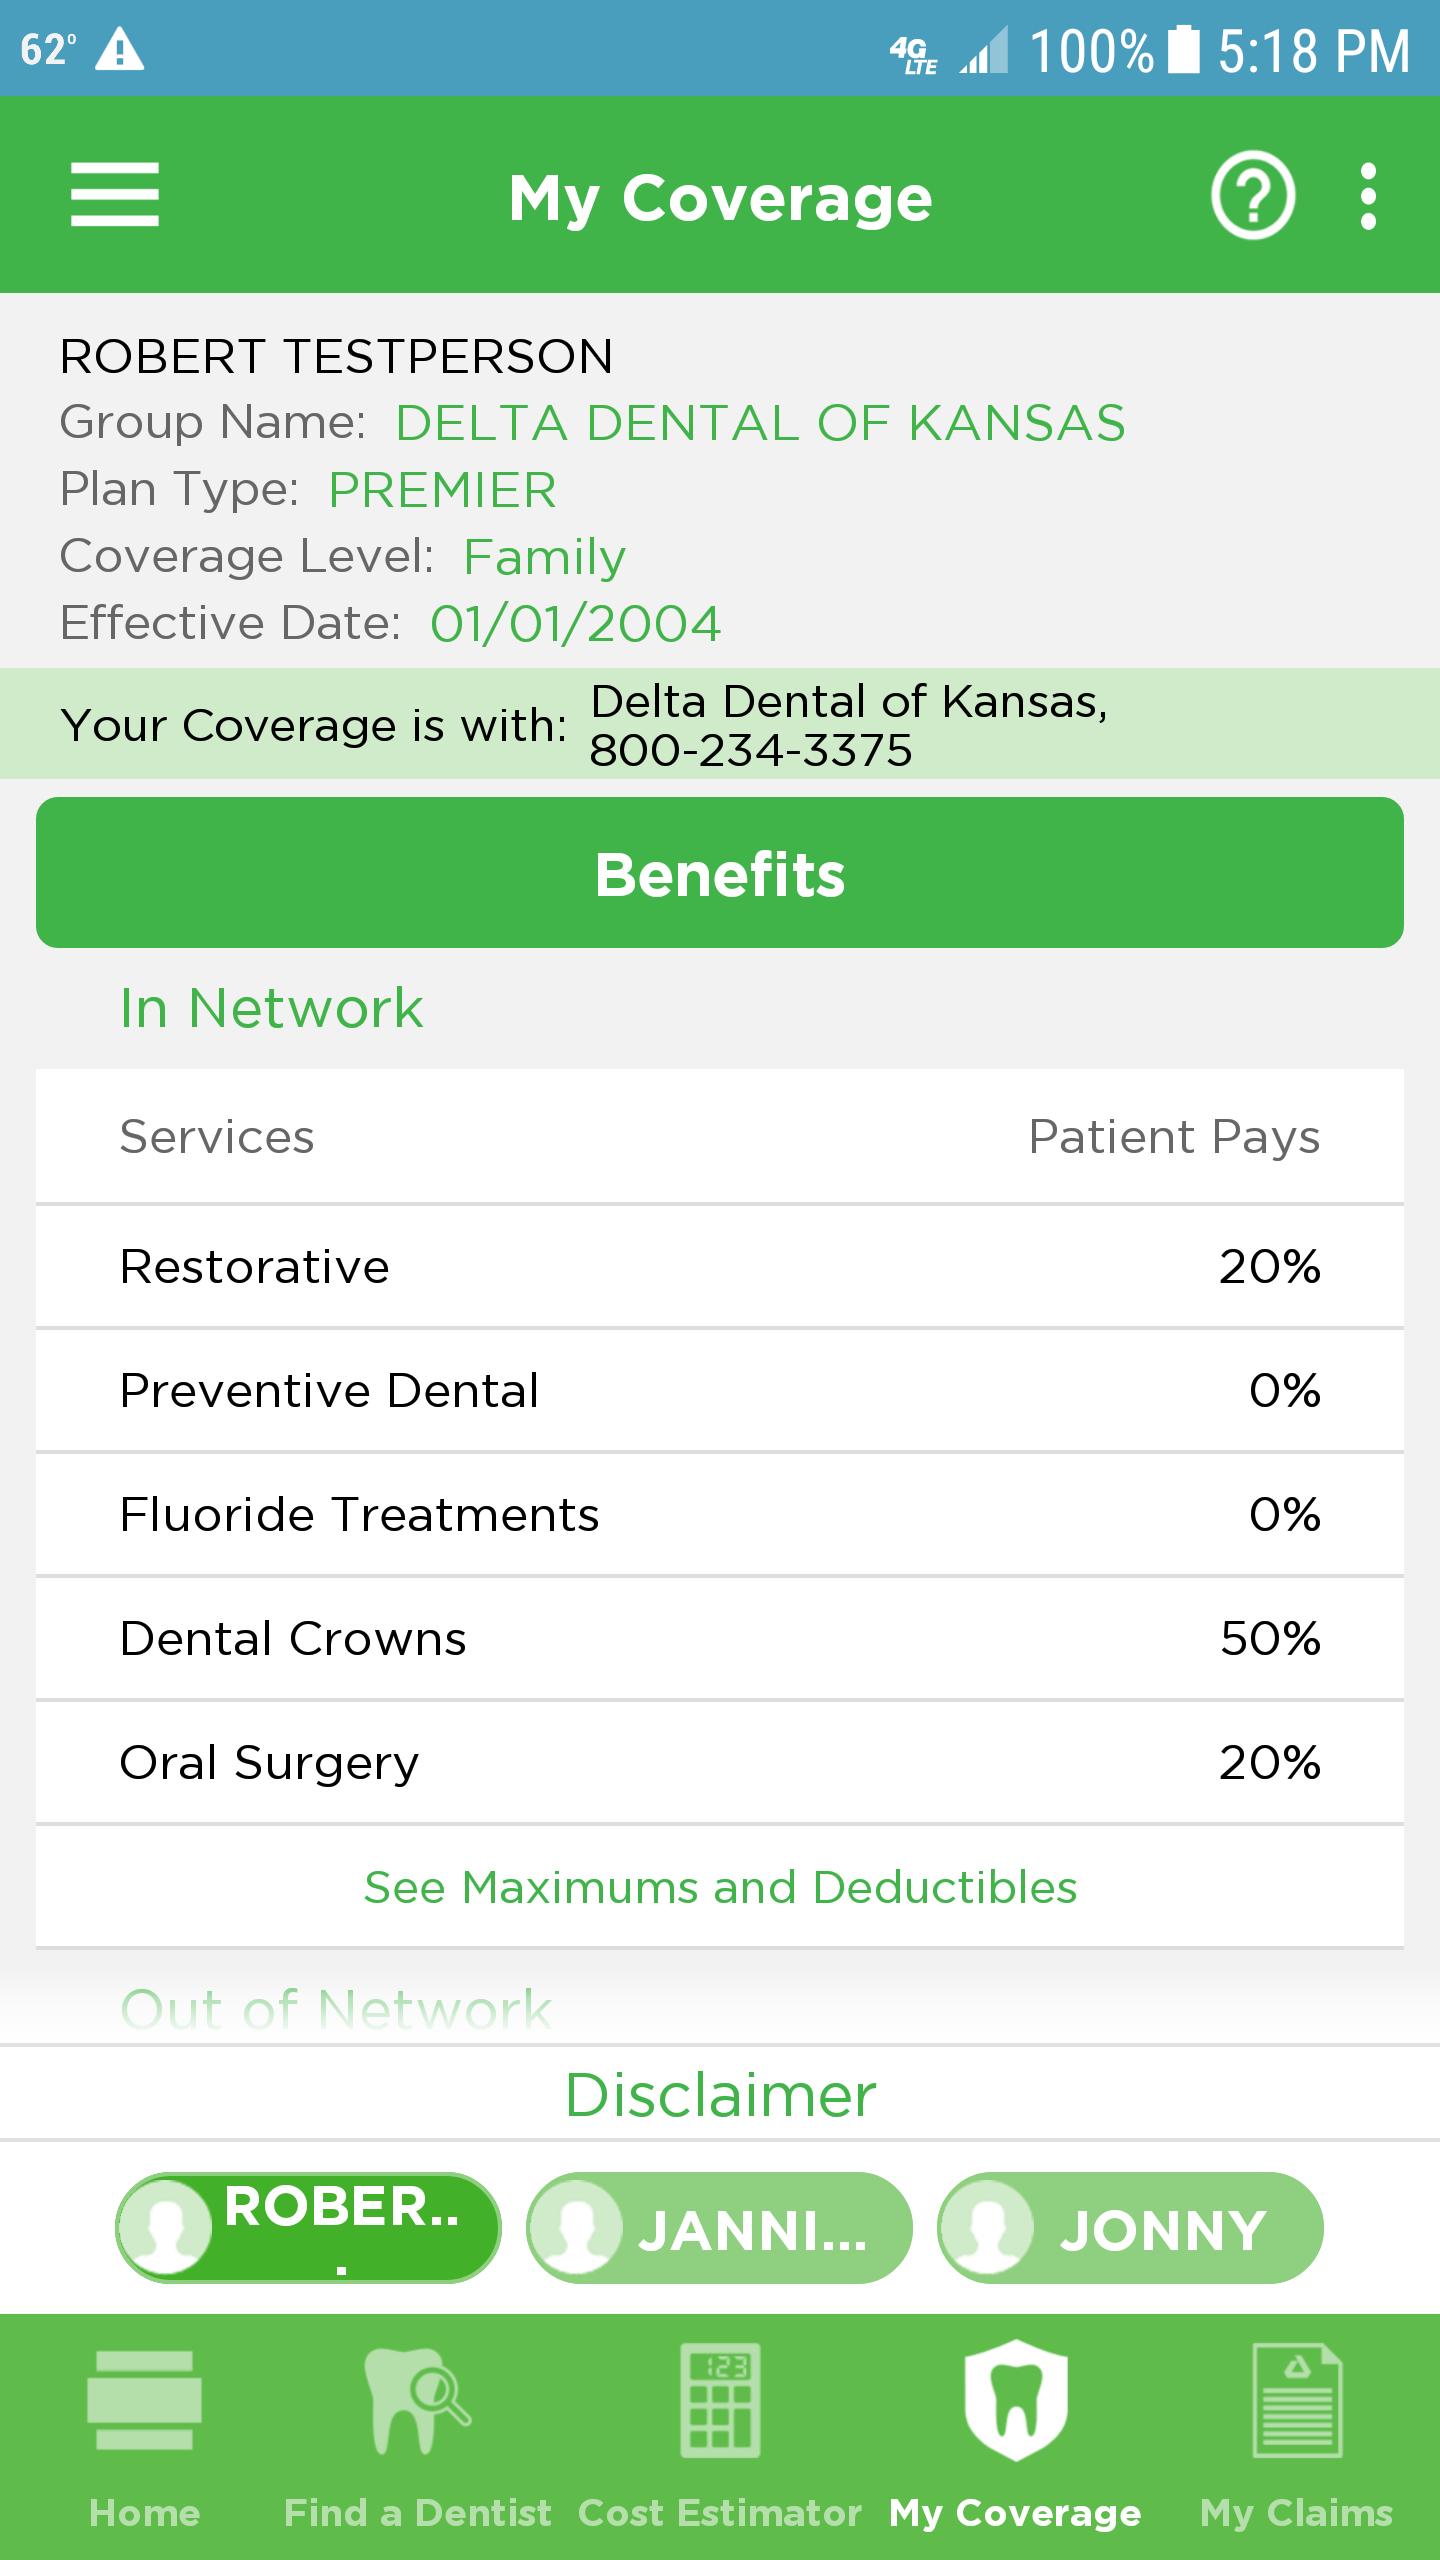Open the My Claims document icon
Screen dimensions: 1440x2560
tap(1297, 2400)
